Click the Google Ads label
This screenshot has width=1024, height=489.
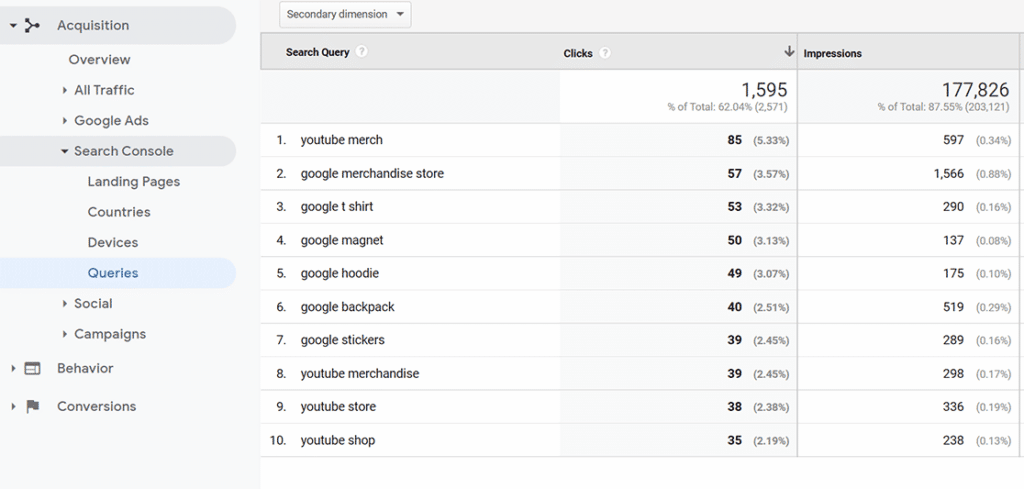point(112,121)
